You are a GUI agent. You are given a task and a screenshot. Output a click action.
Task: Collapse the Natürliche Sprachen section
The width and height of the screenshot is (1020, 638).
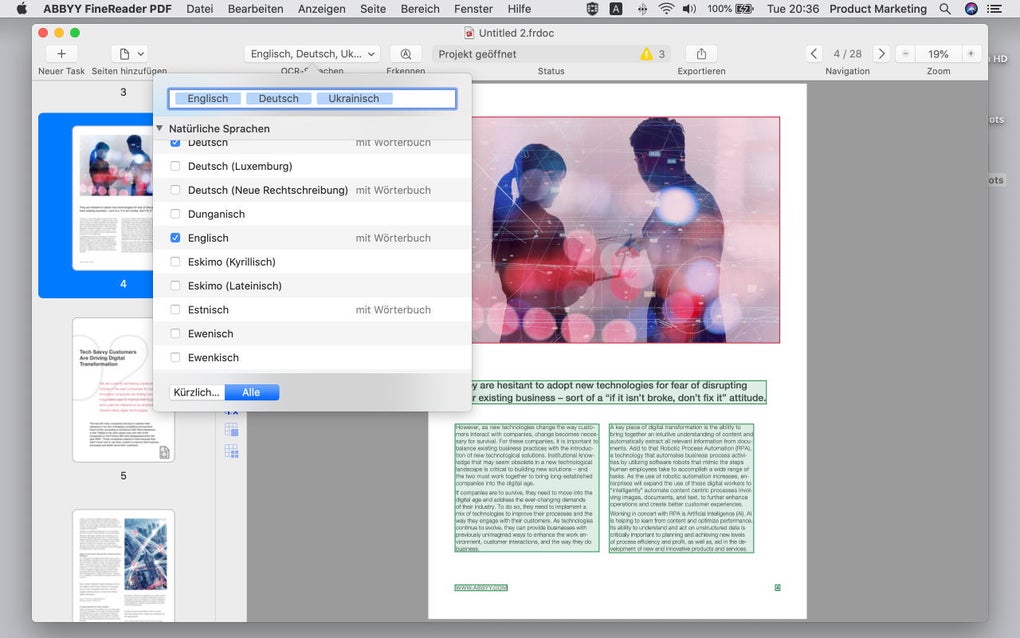(x=159, y=128)
